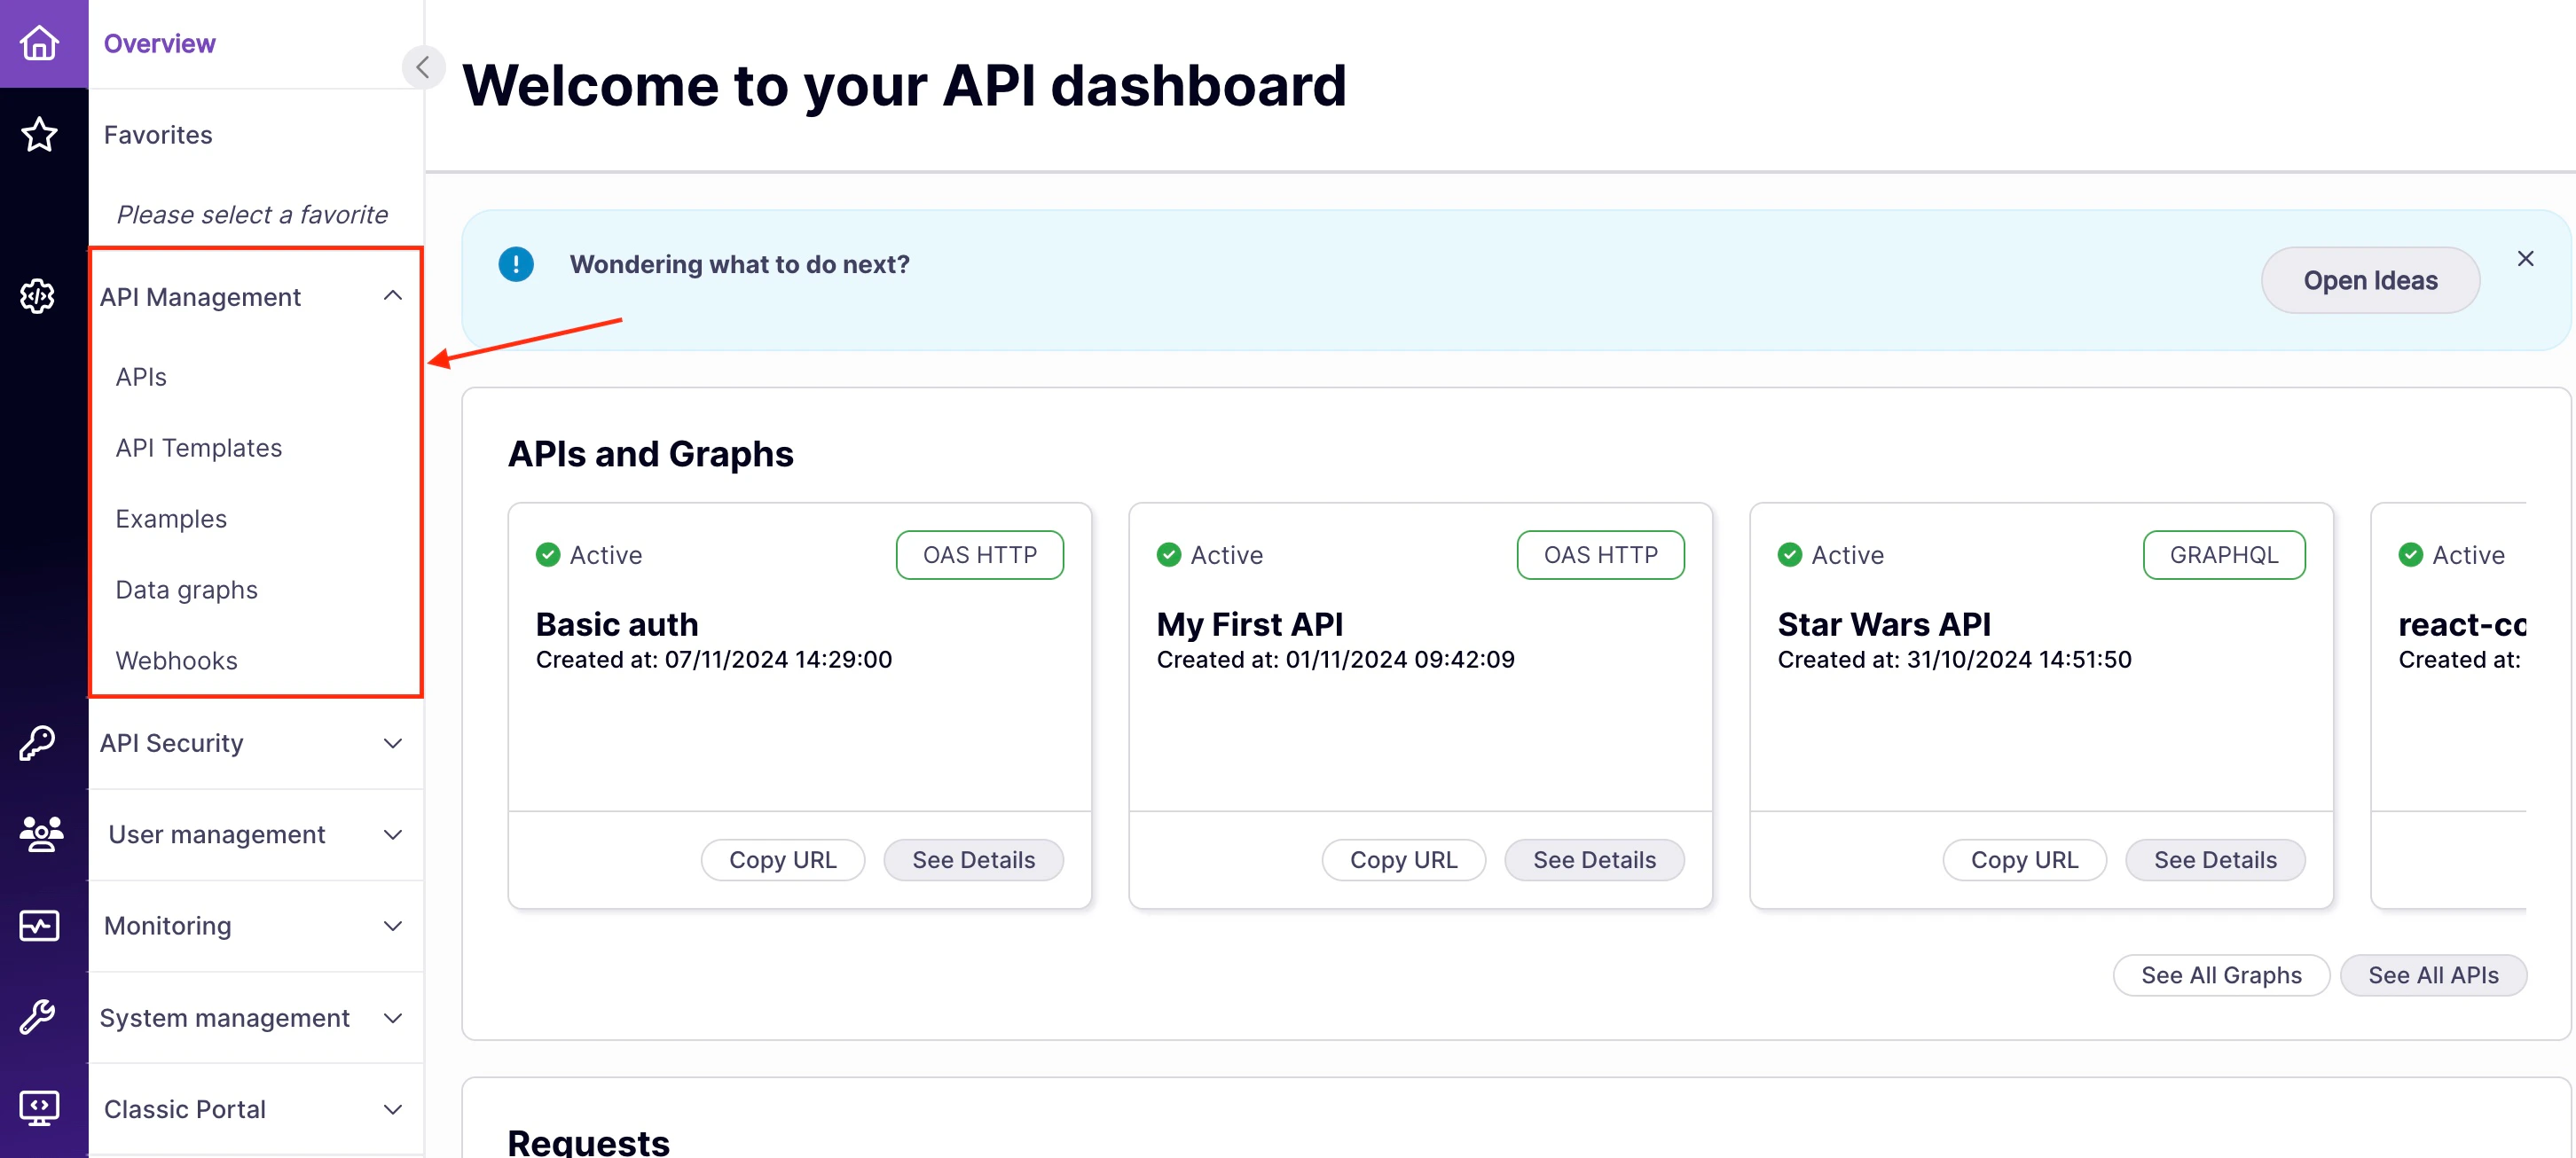2576x1158 pixels.
Task: Select the wrench icon for System management
Action: click(x=38, y=1016)
